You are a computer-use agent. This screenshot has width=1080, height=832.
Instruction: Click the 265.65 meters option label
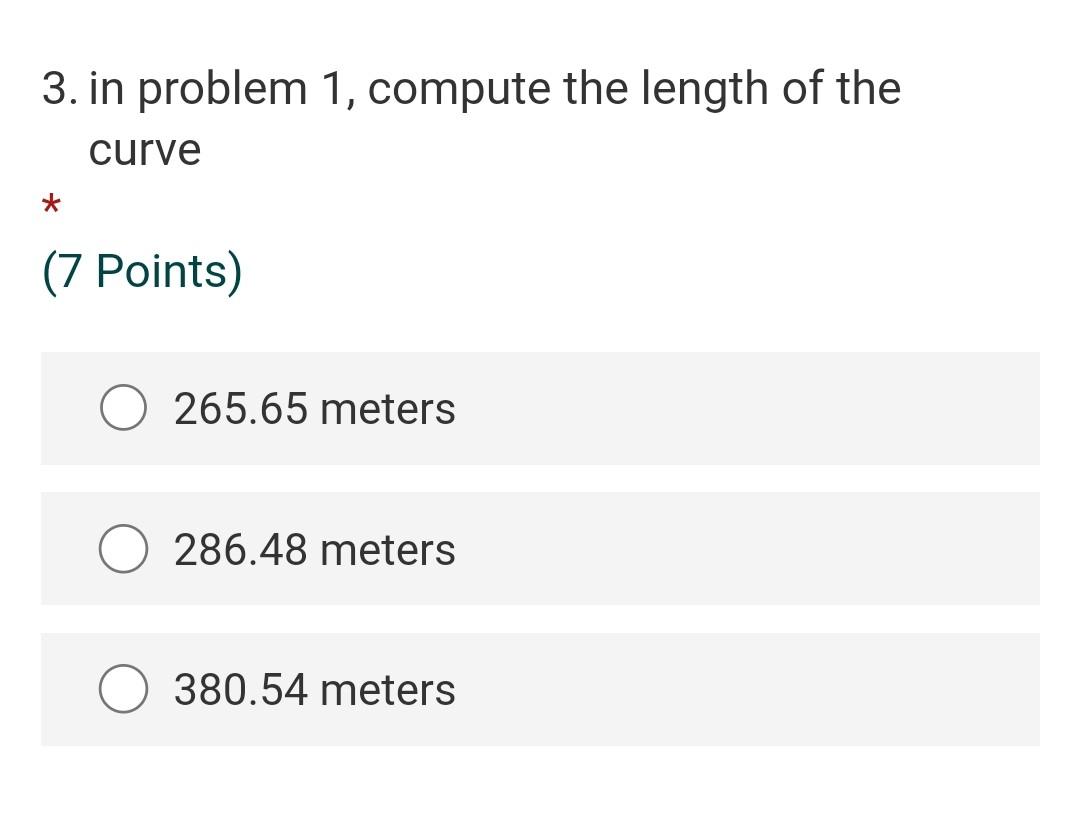315,407
